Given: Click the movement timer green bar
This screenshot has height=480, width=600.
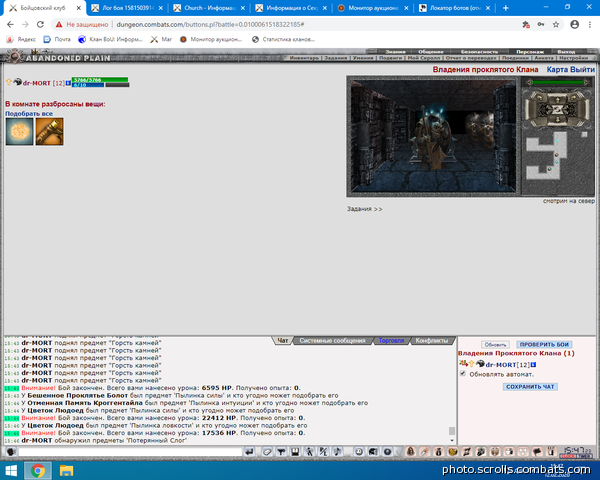Looking at the screenshot, I should (558, 82).
